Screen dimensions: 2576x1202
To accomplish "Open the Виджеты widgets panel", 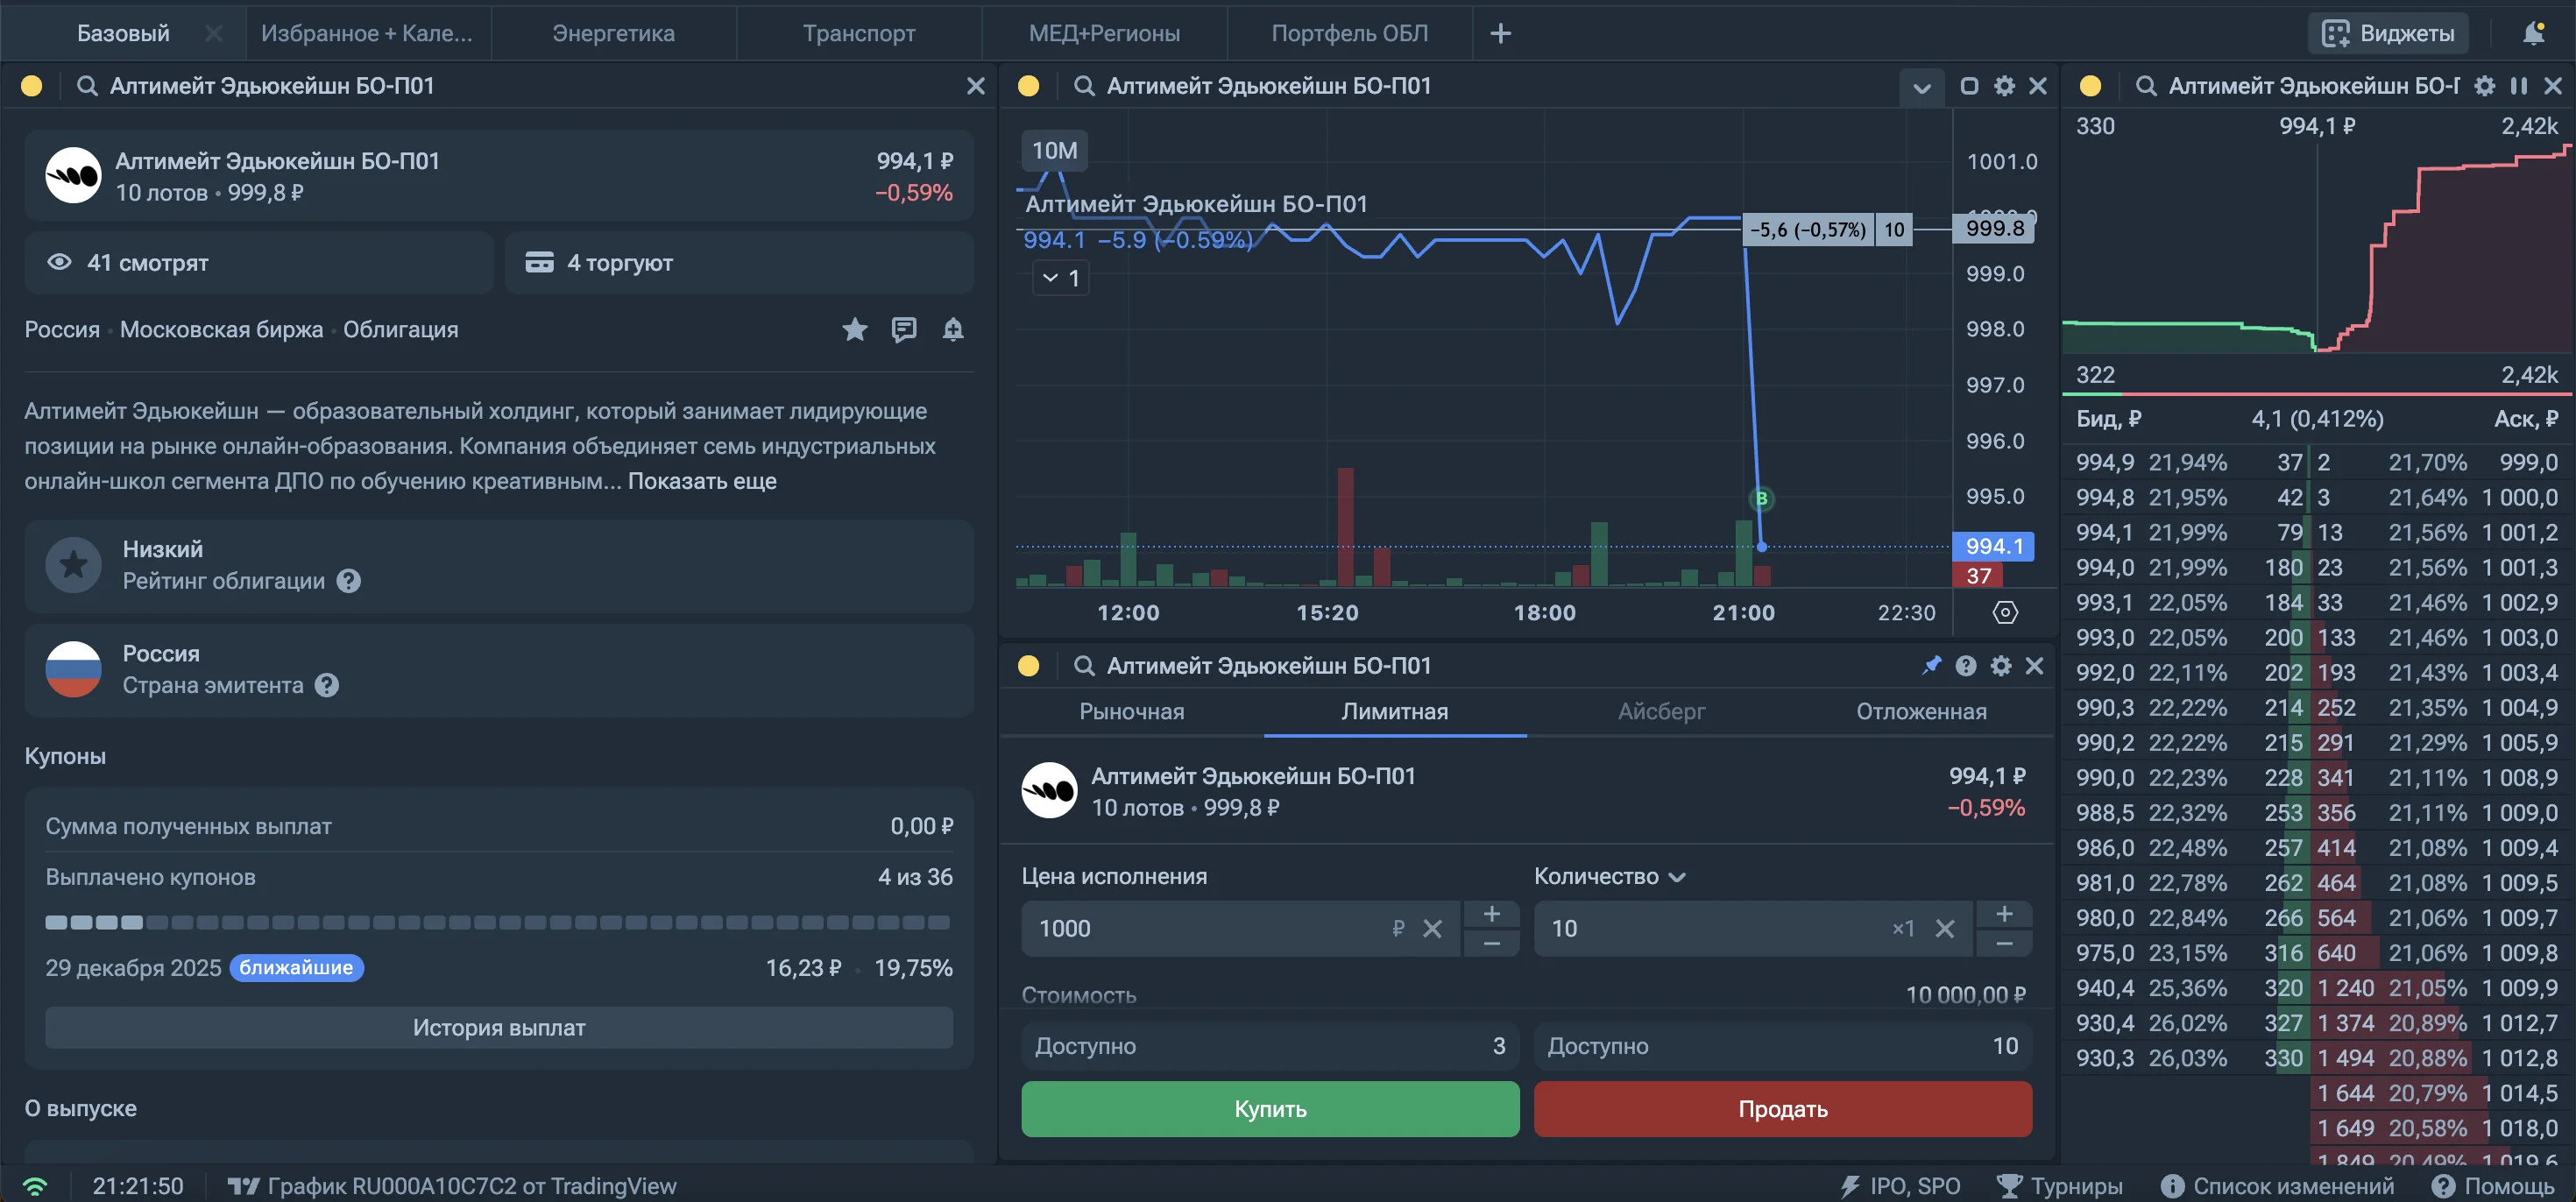I will click(x=2388, y=33).
